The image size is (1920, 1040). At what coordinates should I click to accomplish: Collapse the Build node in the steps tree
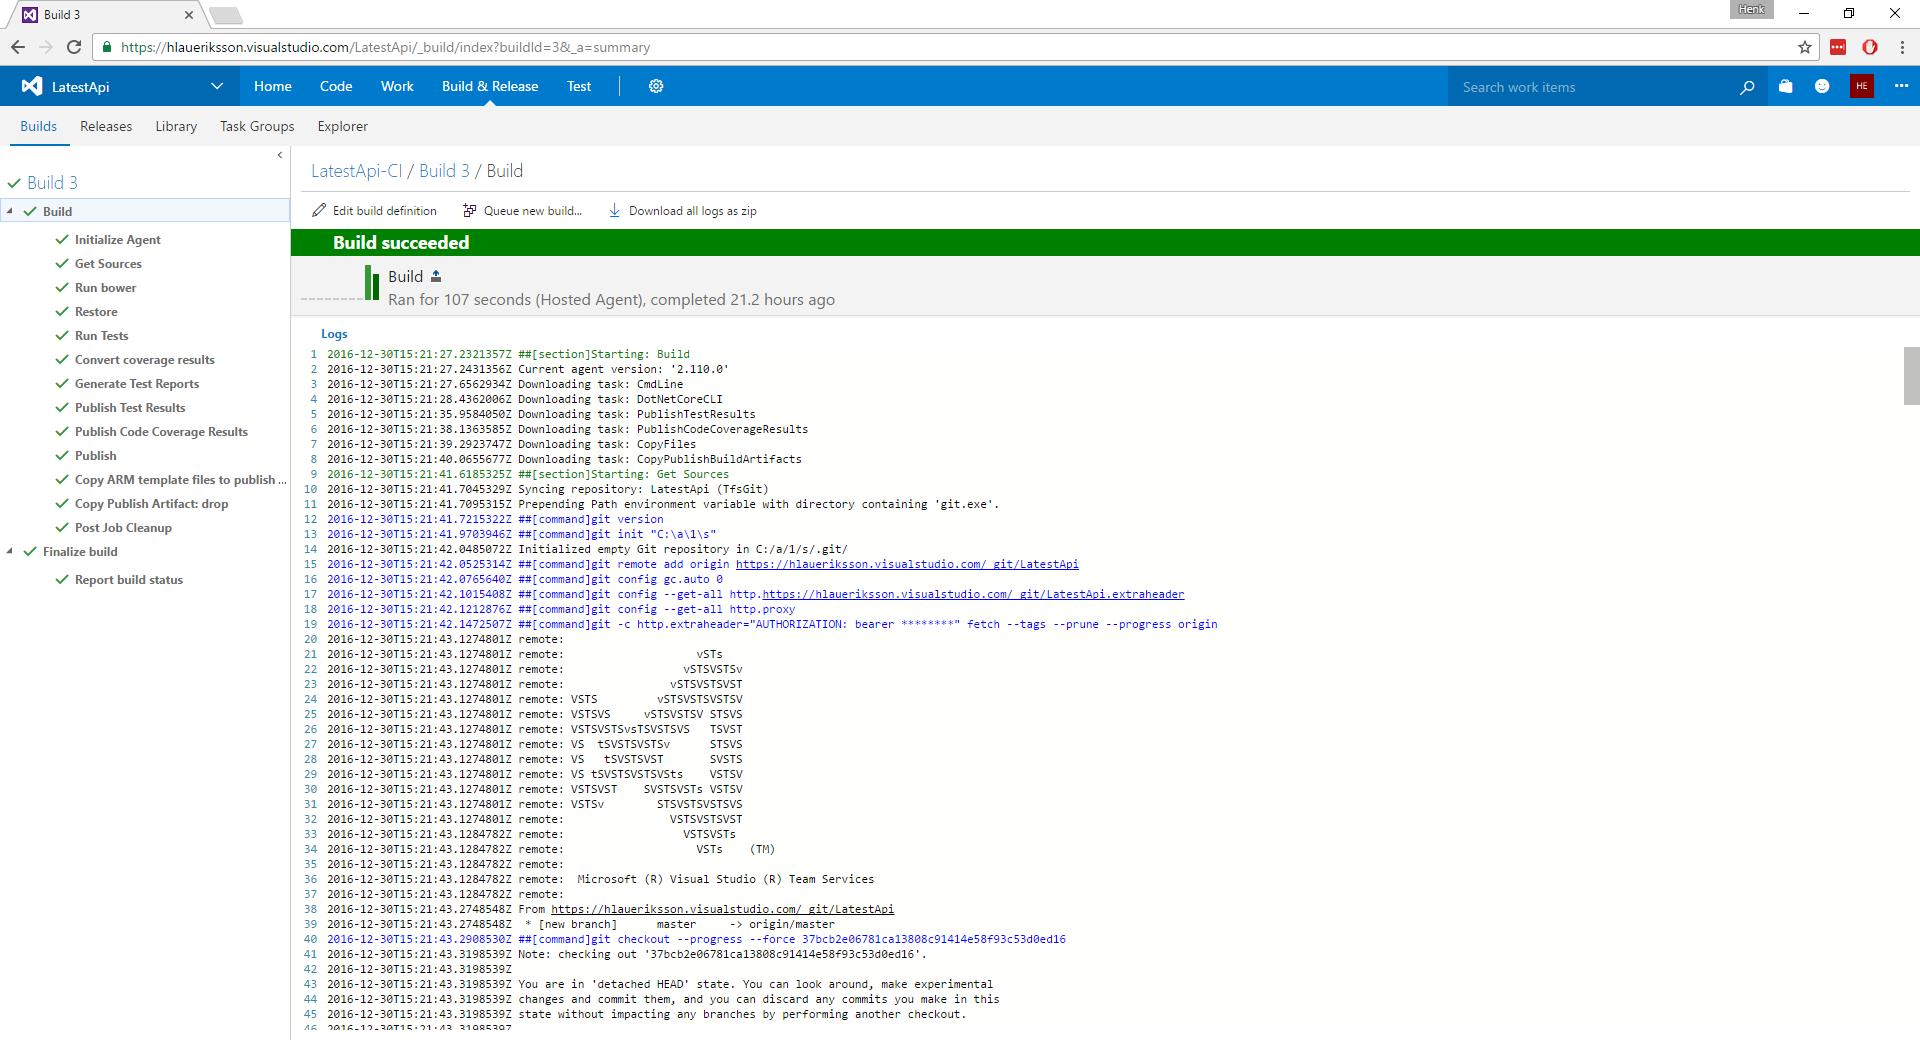click(10, 211)
